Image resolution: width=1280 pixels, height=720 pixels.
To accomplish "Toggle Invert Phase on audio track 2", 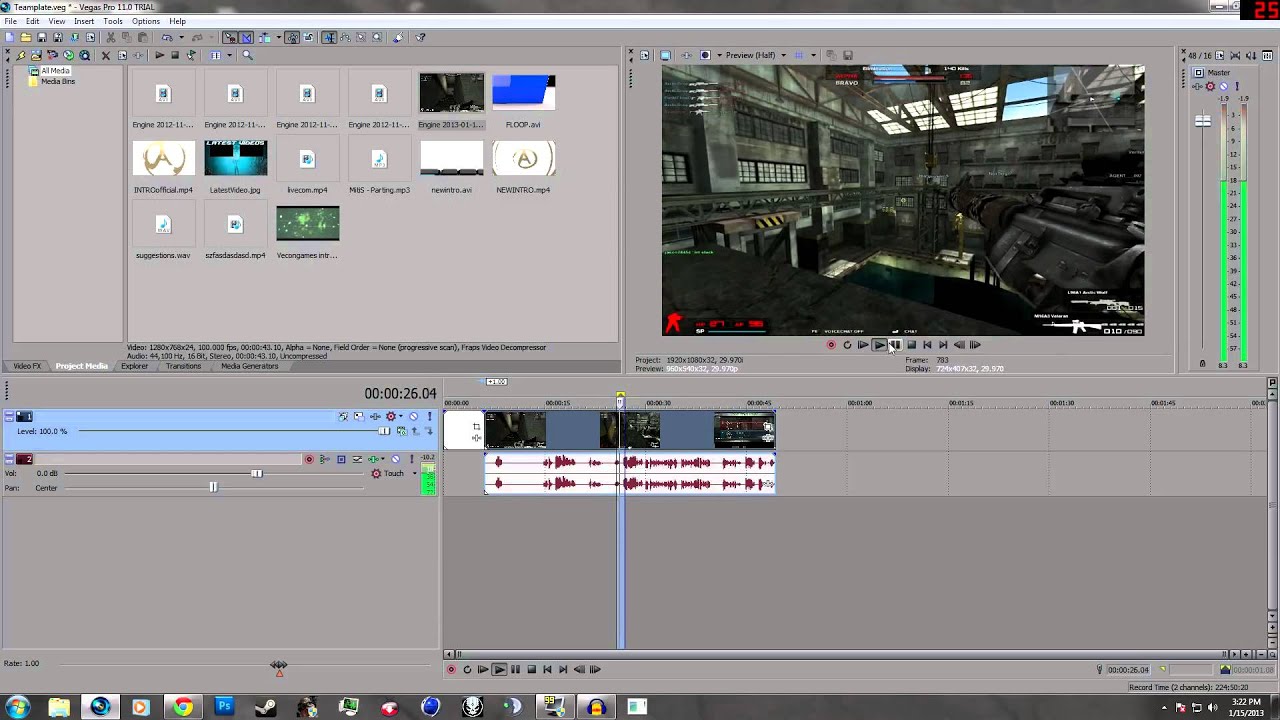I will point(325,459).
